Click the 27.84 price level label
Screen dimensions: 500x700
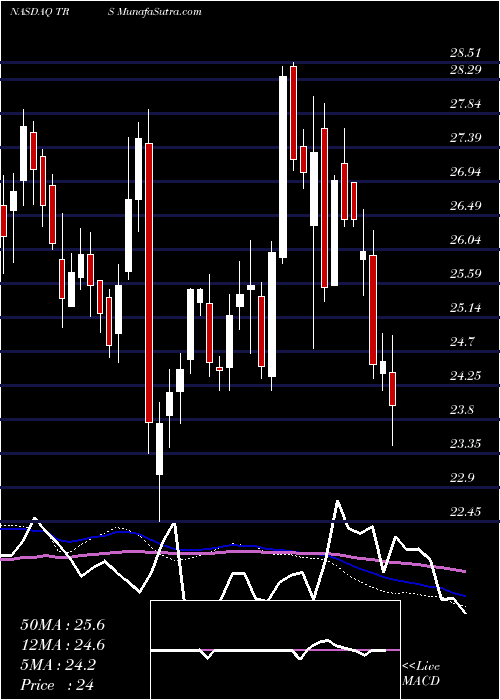point(465,104)
